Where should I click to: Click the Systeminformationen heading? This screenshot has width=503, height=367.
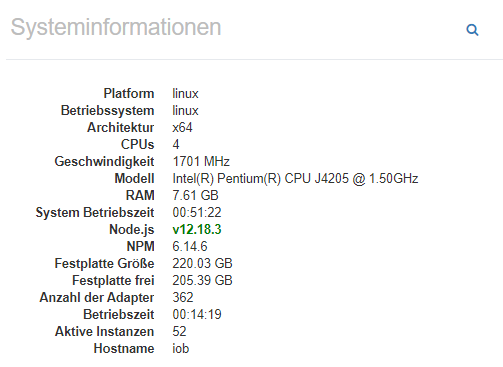point(116,28)
